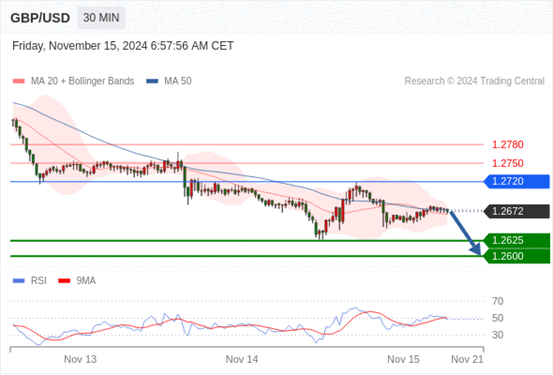Click the Nov 21 date axis label

467,359
